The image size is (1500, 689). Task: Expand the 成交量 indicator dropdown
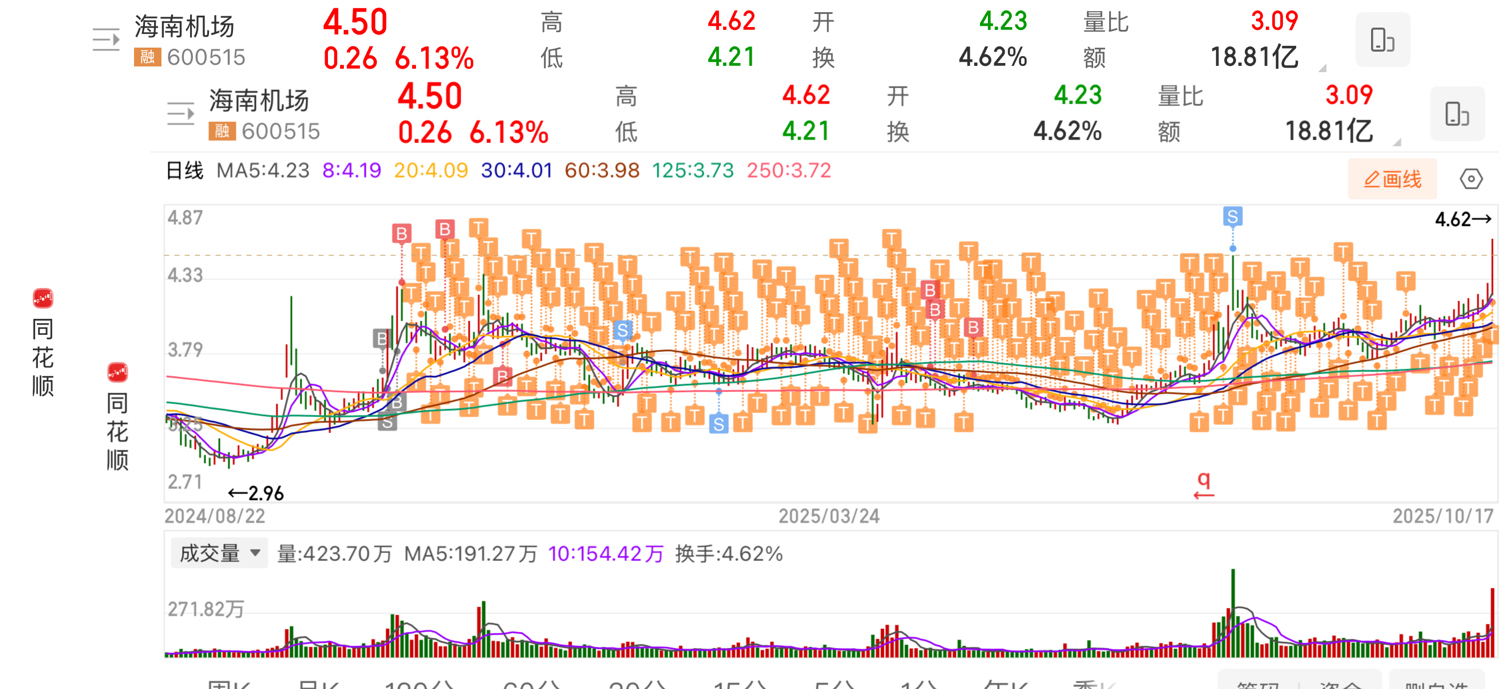(219, 553)
